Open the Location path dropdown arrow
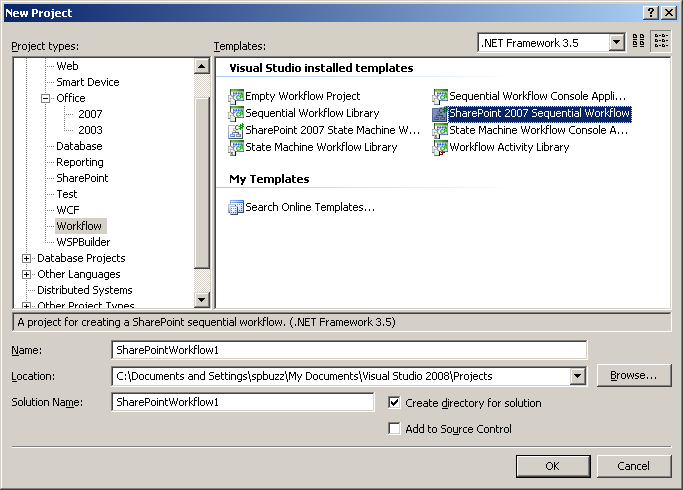The width and height of the screenshot is (683, 490). coord(578,376)
